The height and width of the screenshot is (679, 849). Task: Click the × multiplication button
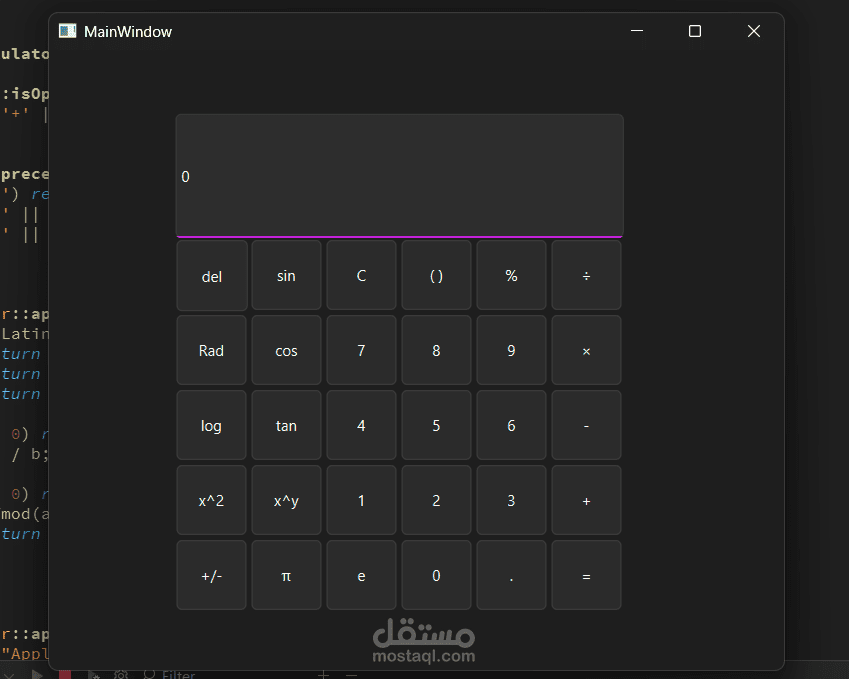coord(586,350)
